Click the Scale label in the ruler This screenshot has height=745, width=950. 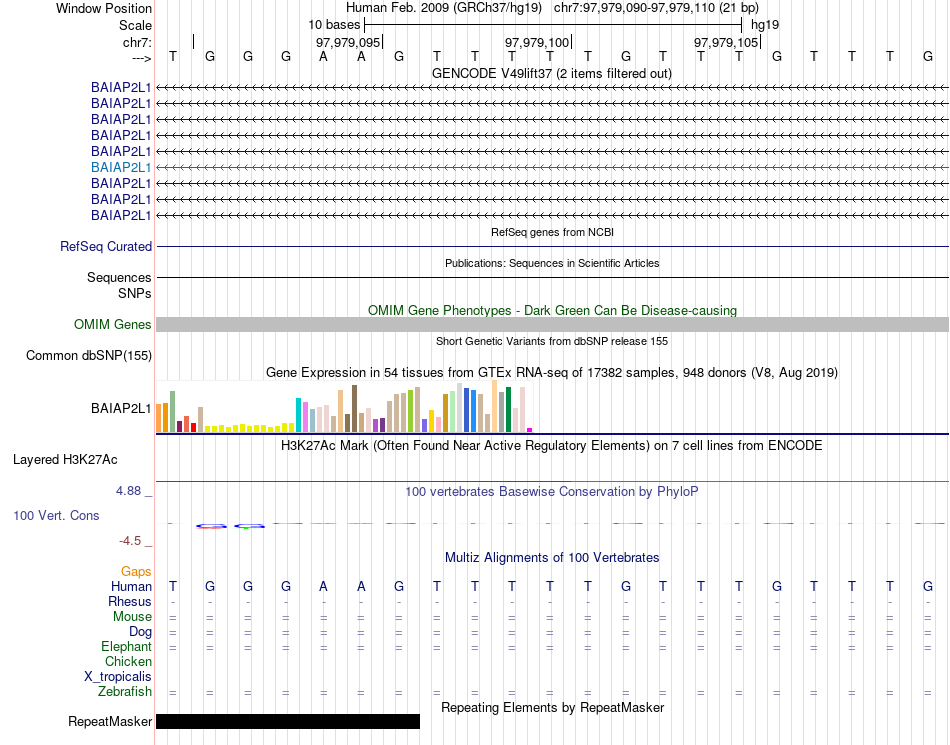(x=135, y=25)
